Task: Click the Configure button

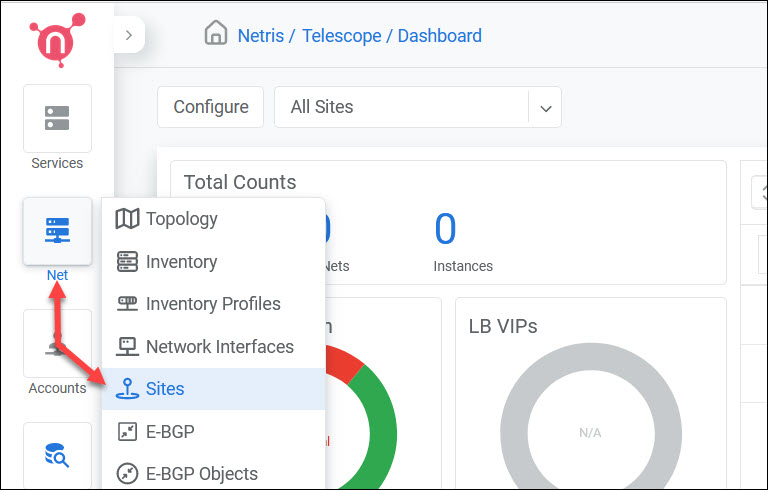Action: tap(211, 107)
